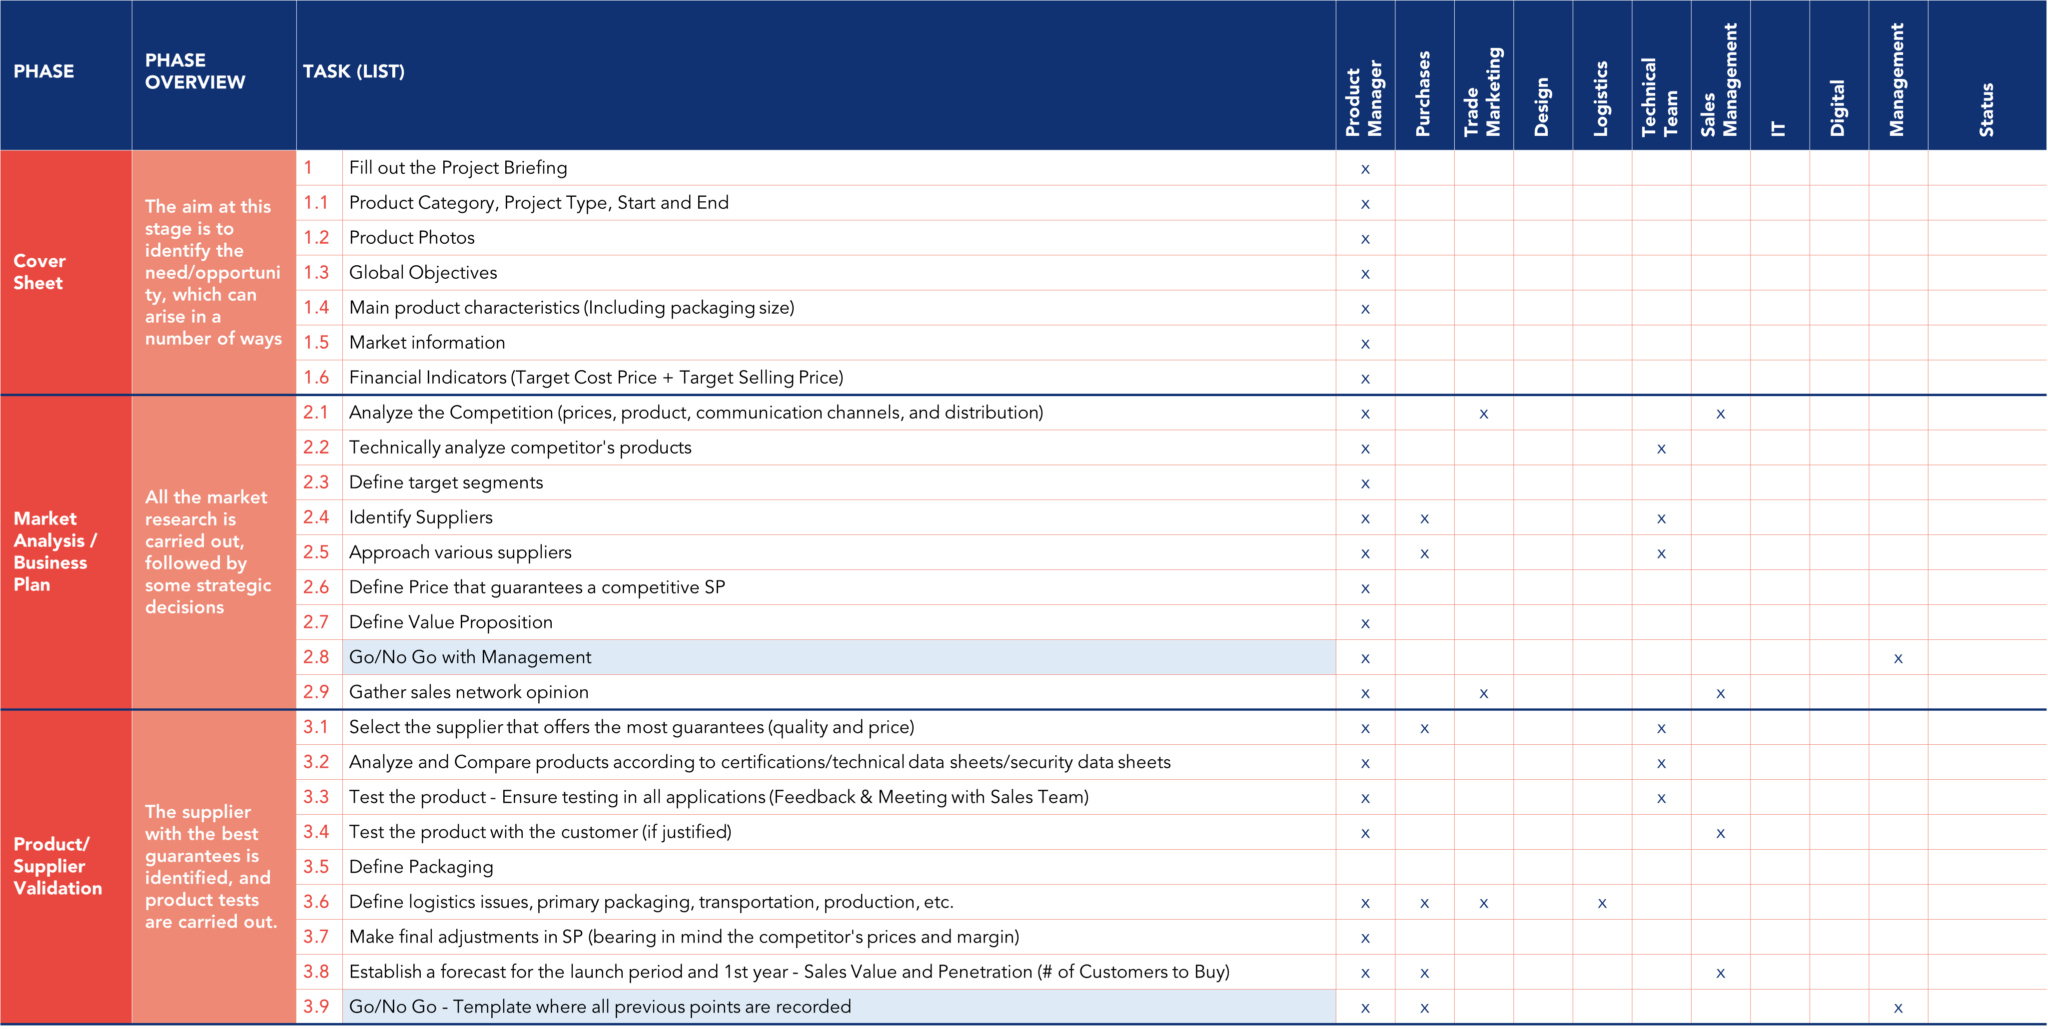Click the Product/Supplier Validation phase cell
The width and height of the screenshot is (2048, 1029).
pos(65,866)
